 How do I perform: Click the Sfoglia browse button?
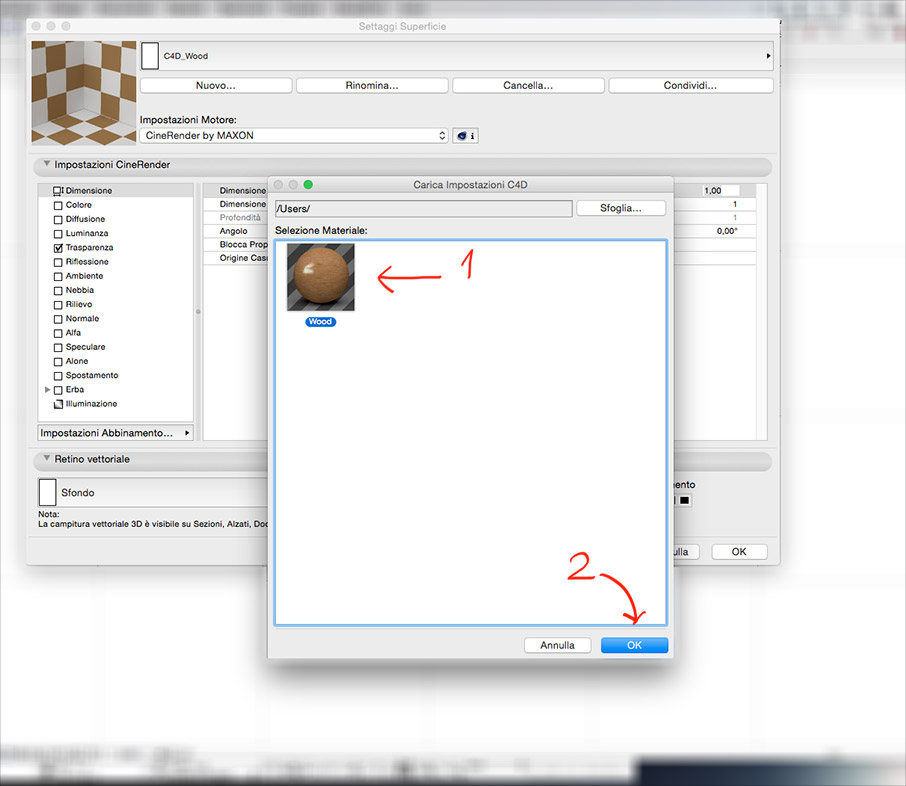pyautogui.click(x=621, y=208)
